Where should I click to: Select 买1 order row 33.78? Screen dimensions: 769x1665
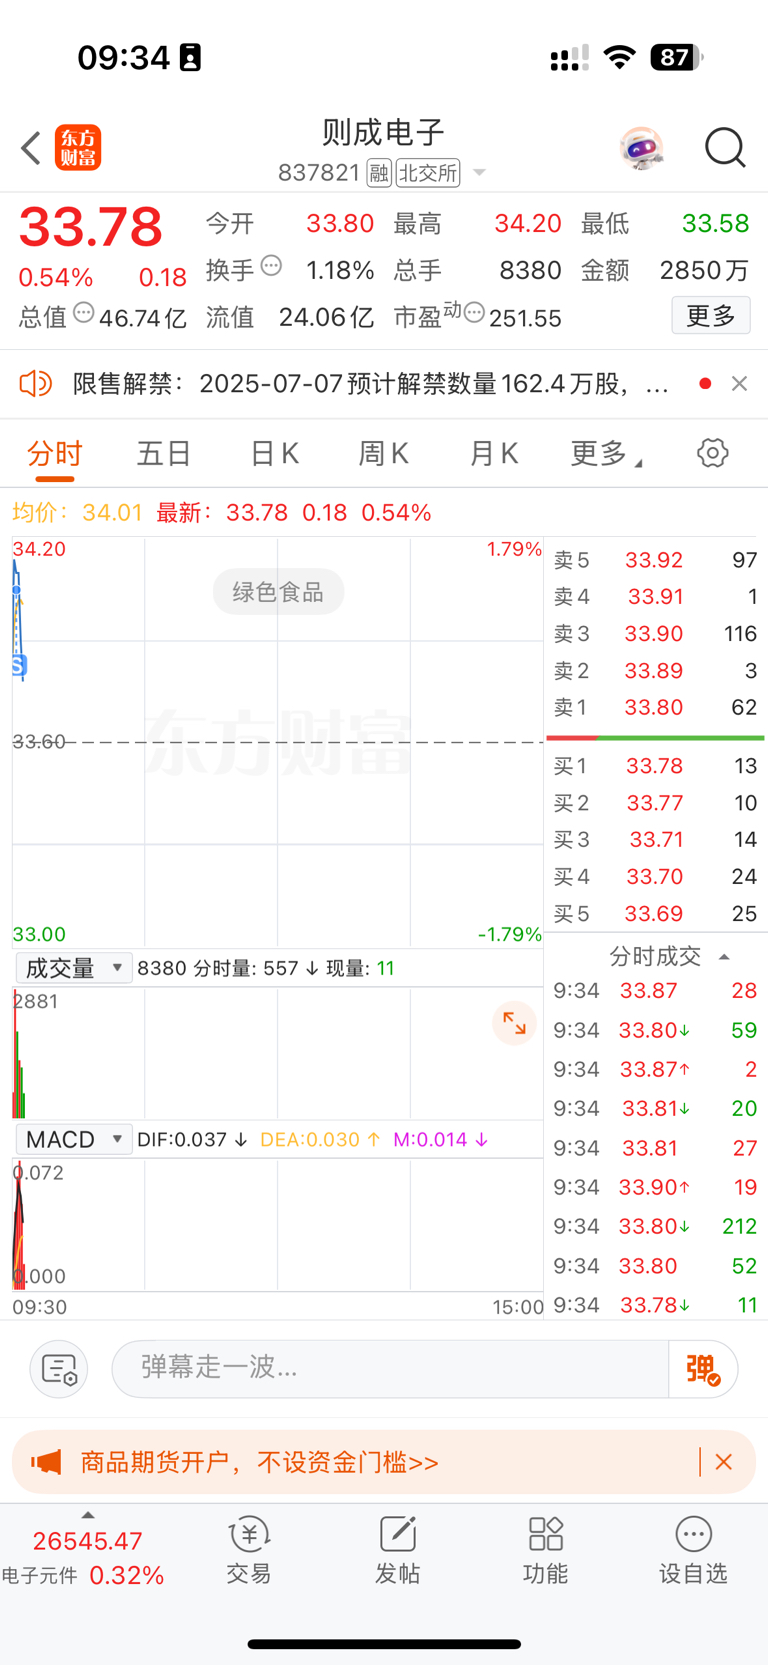(656, 766)
